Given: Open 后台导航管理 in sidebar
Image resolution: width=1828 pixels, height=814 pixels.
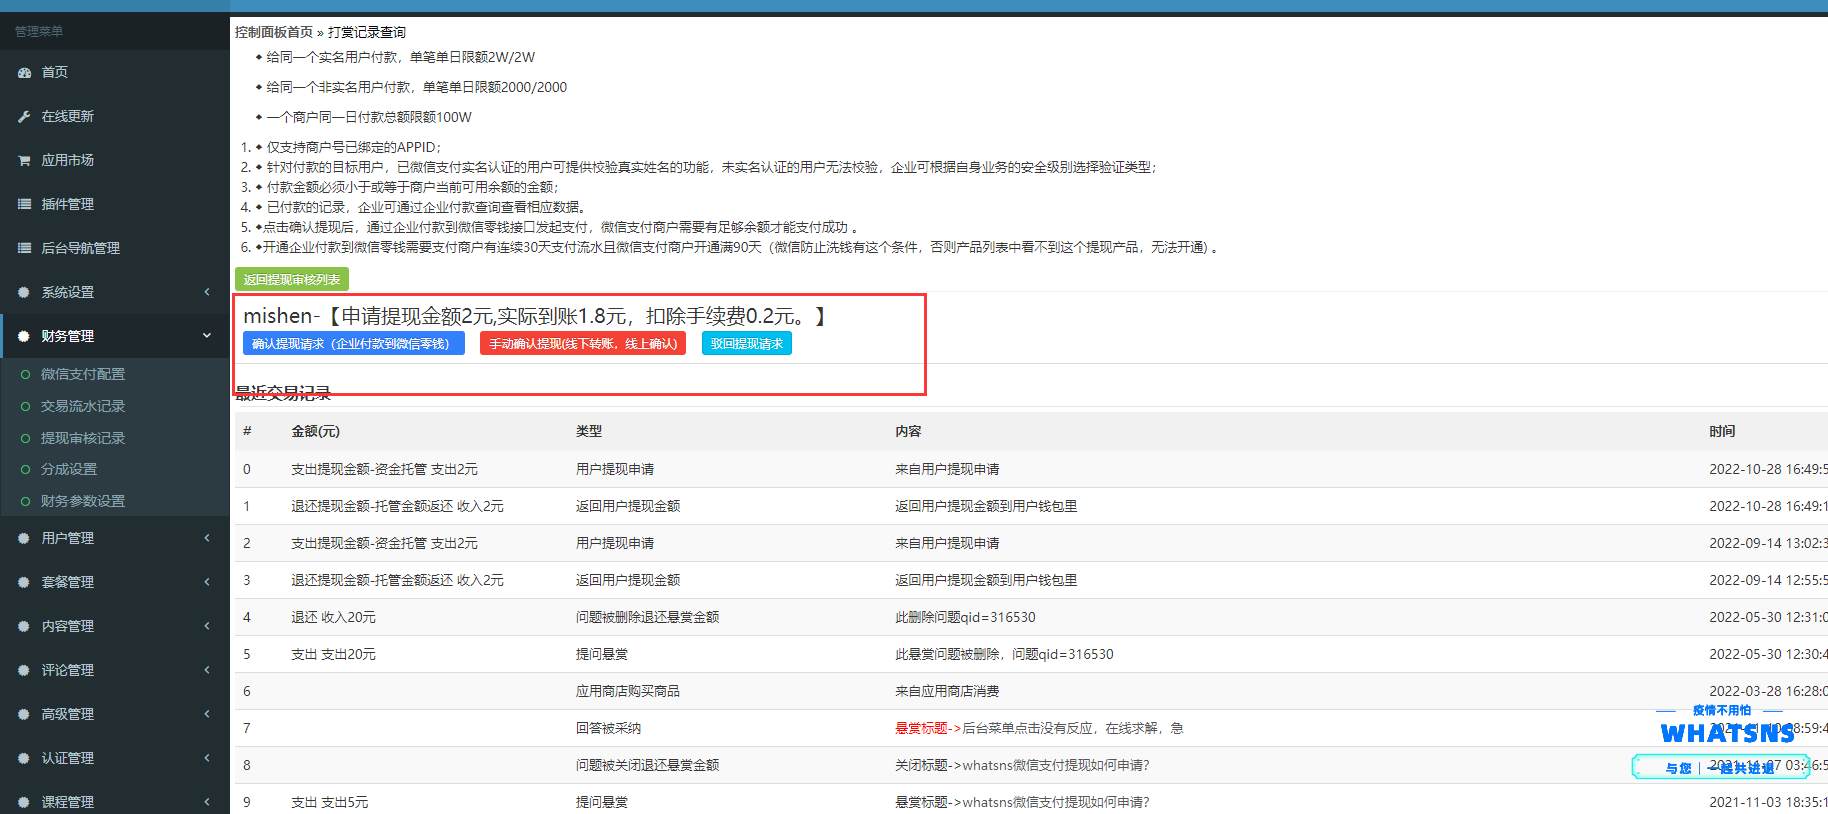Looking at the screenshot, I should pos(80,248).
